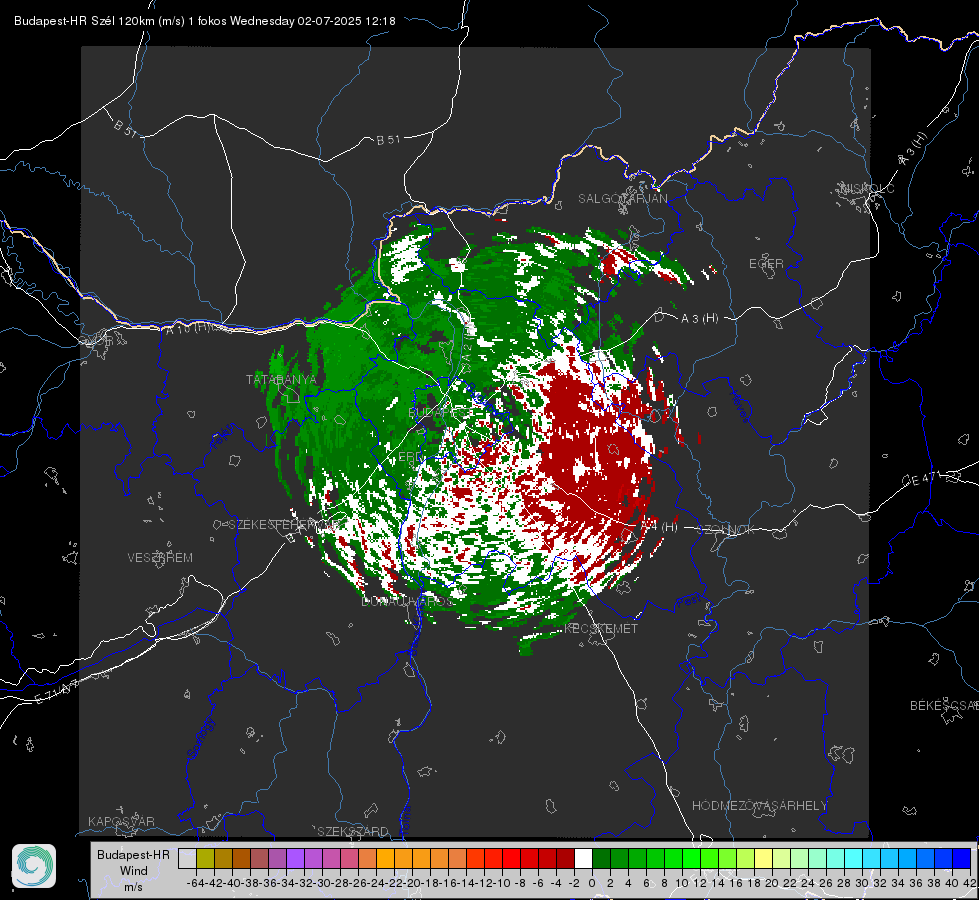Choose the orange swatch between -24 and -22
This screenshot has width=979, height=900.
point(385,859)
